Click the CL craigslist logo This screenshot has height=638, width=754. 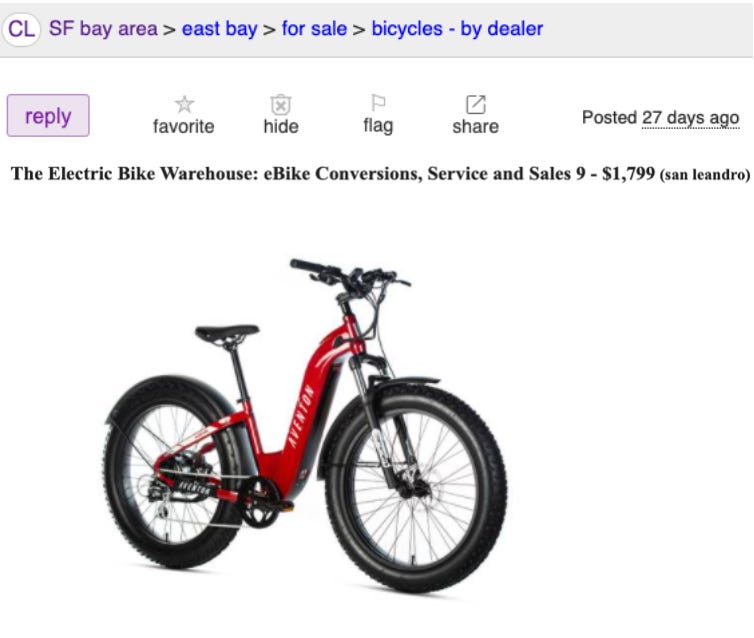[21, 29]
